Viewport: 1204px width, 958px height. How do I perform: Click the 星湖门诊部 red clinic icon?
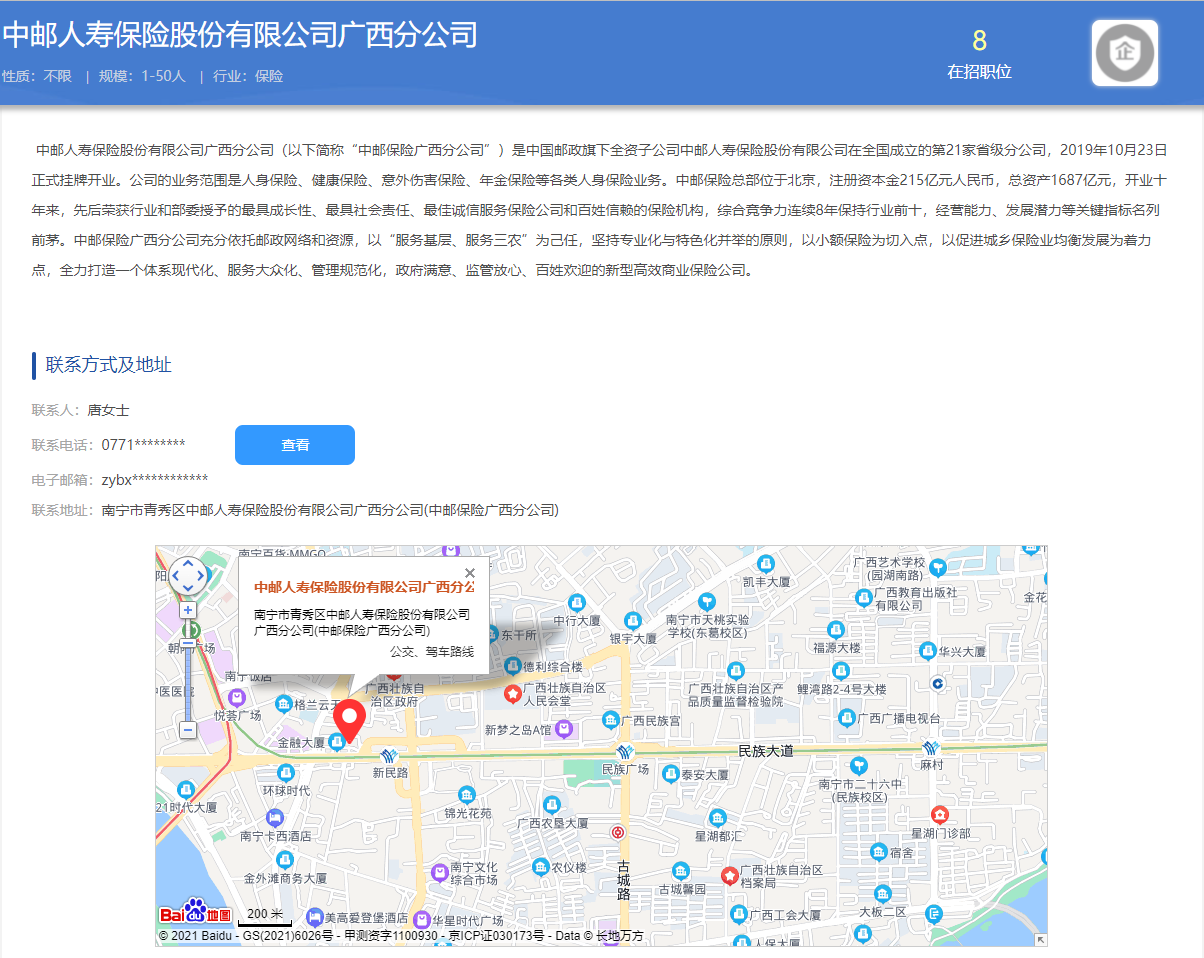point(939,815)
